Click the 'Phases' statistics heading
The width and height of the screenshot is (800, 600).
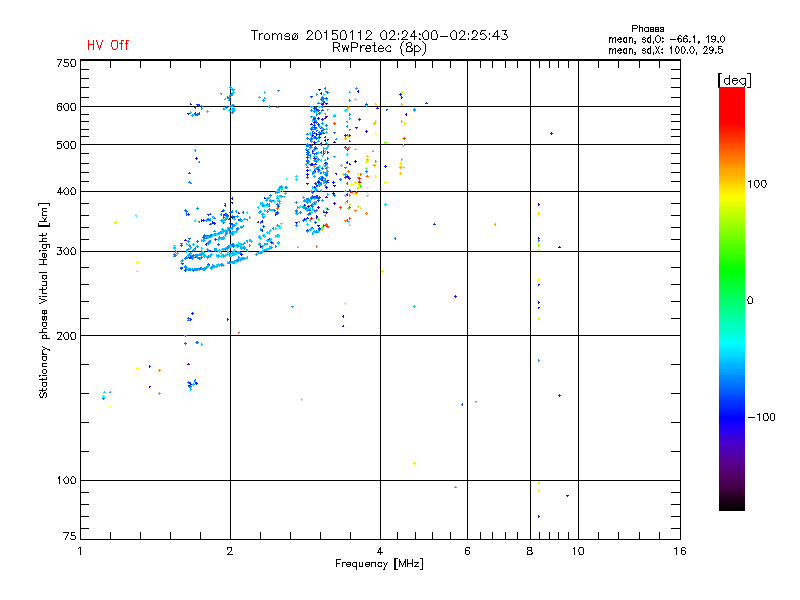point(647,29)
